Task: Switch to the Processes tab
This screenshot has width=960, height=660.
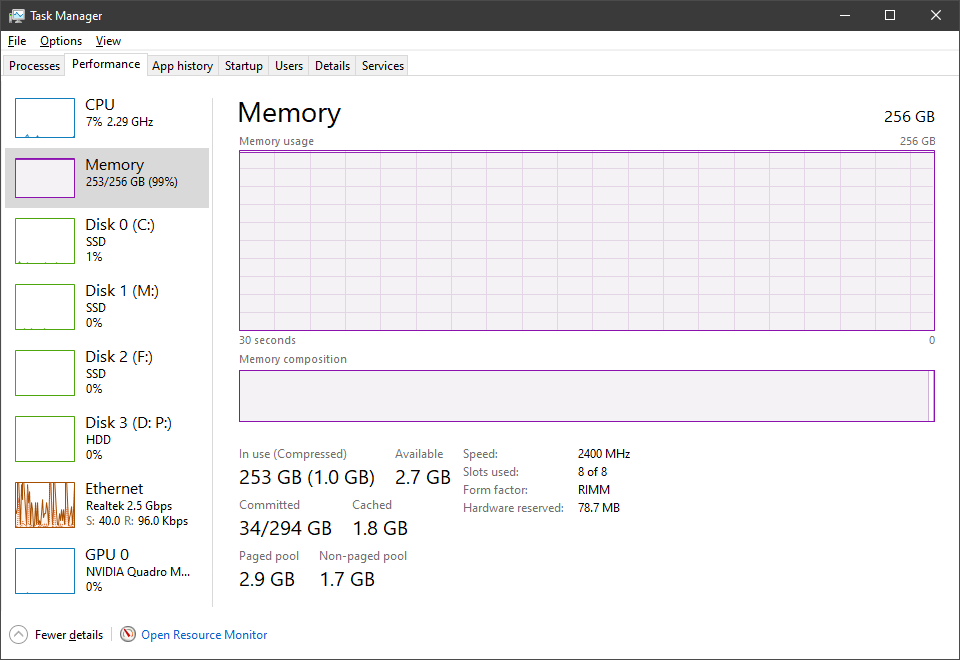Action: tap(34, 66)
